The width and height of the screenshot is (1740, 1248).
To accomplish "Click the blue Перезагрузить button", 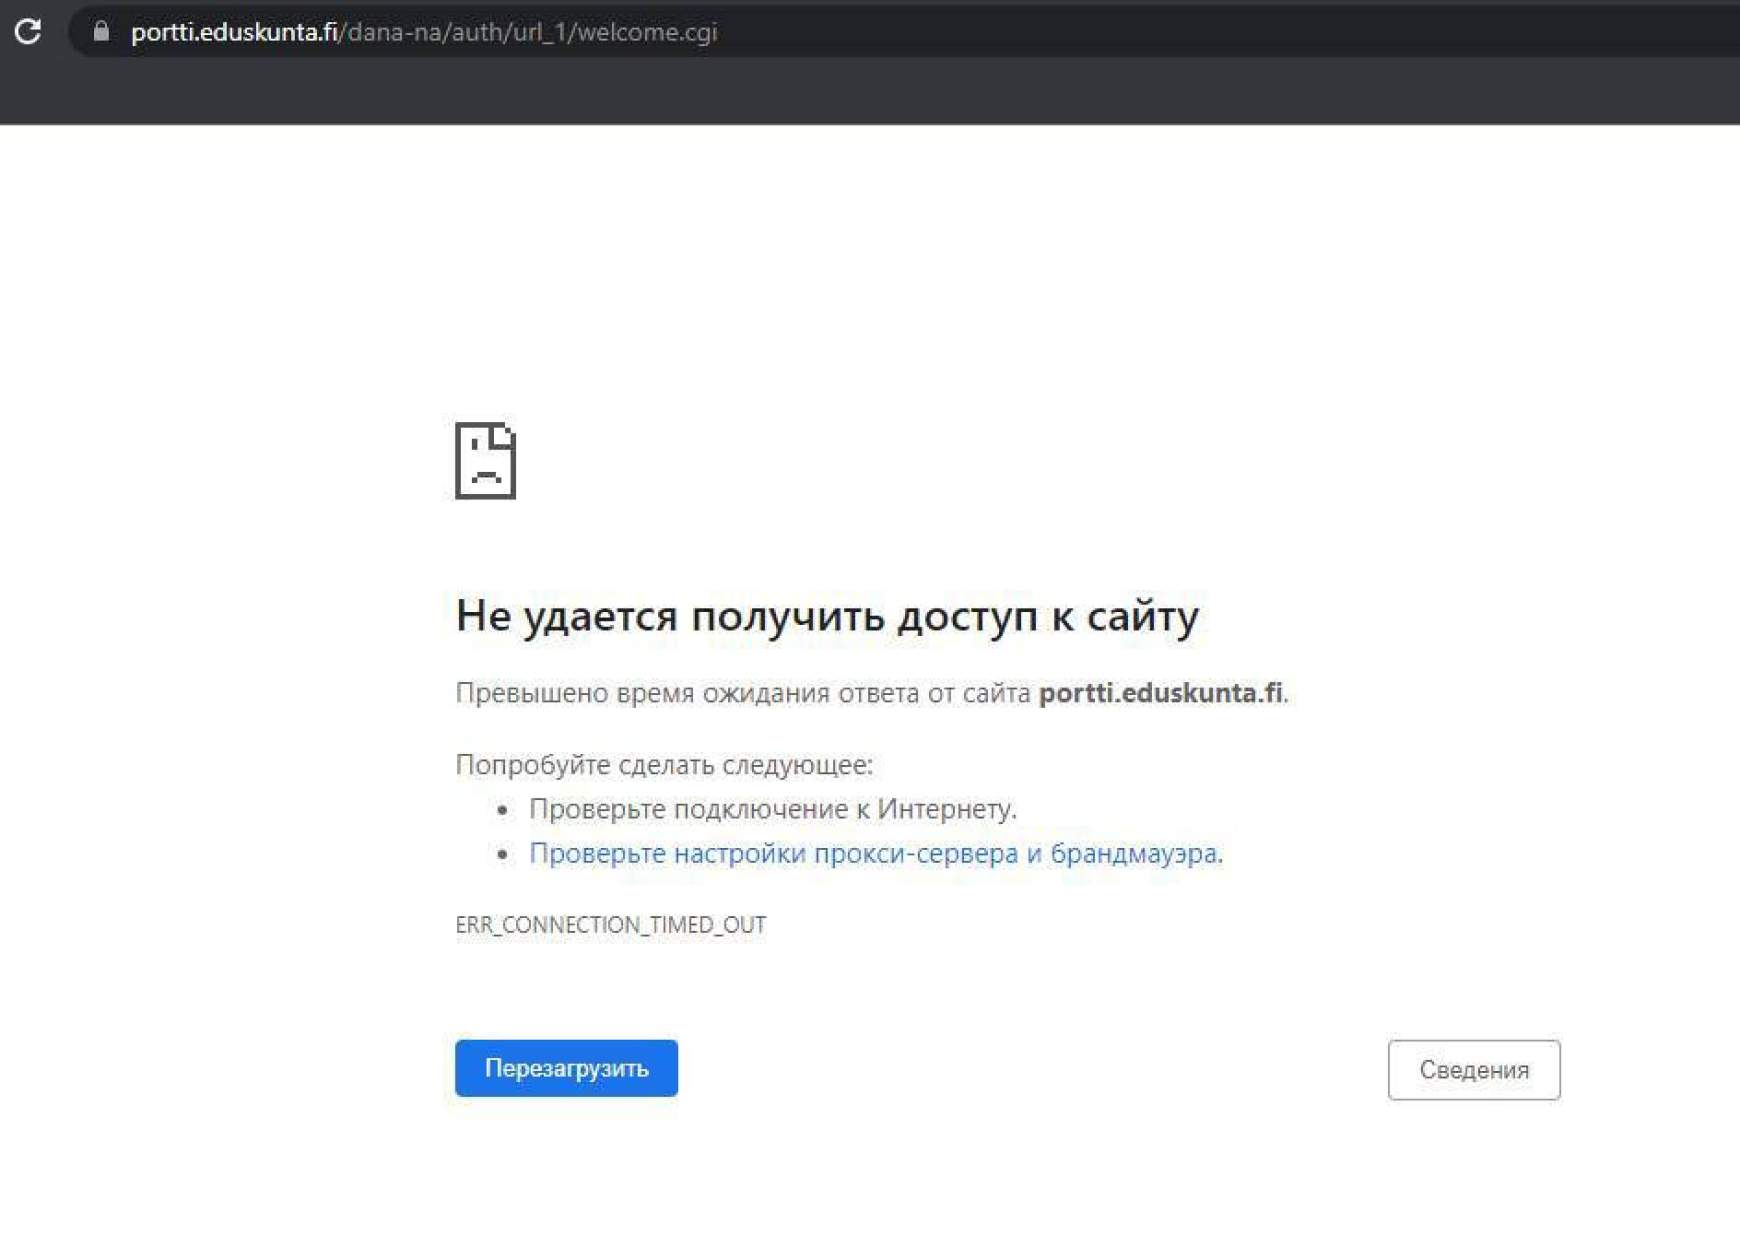I will [x=566, y=1068].
